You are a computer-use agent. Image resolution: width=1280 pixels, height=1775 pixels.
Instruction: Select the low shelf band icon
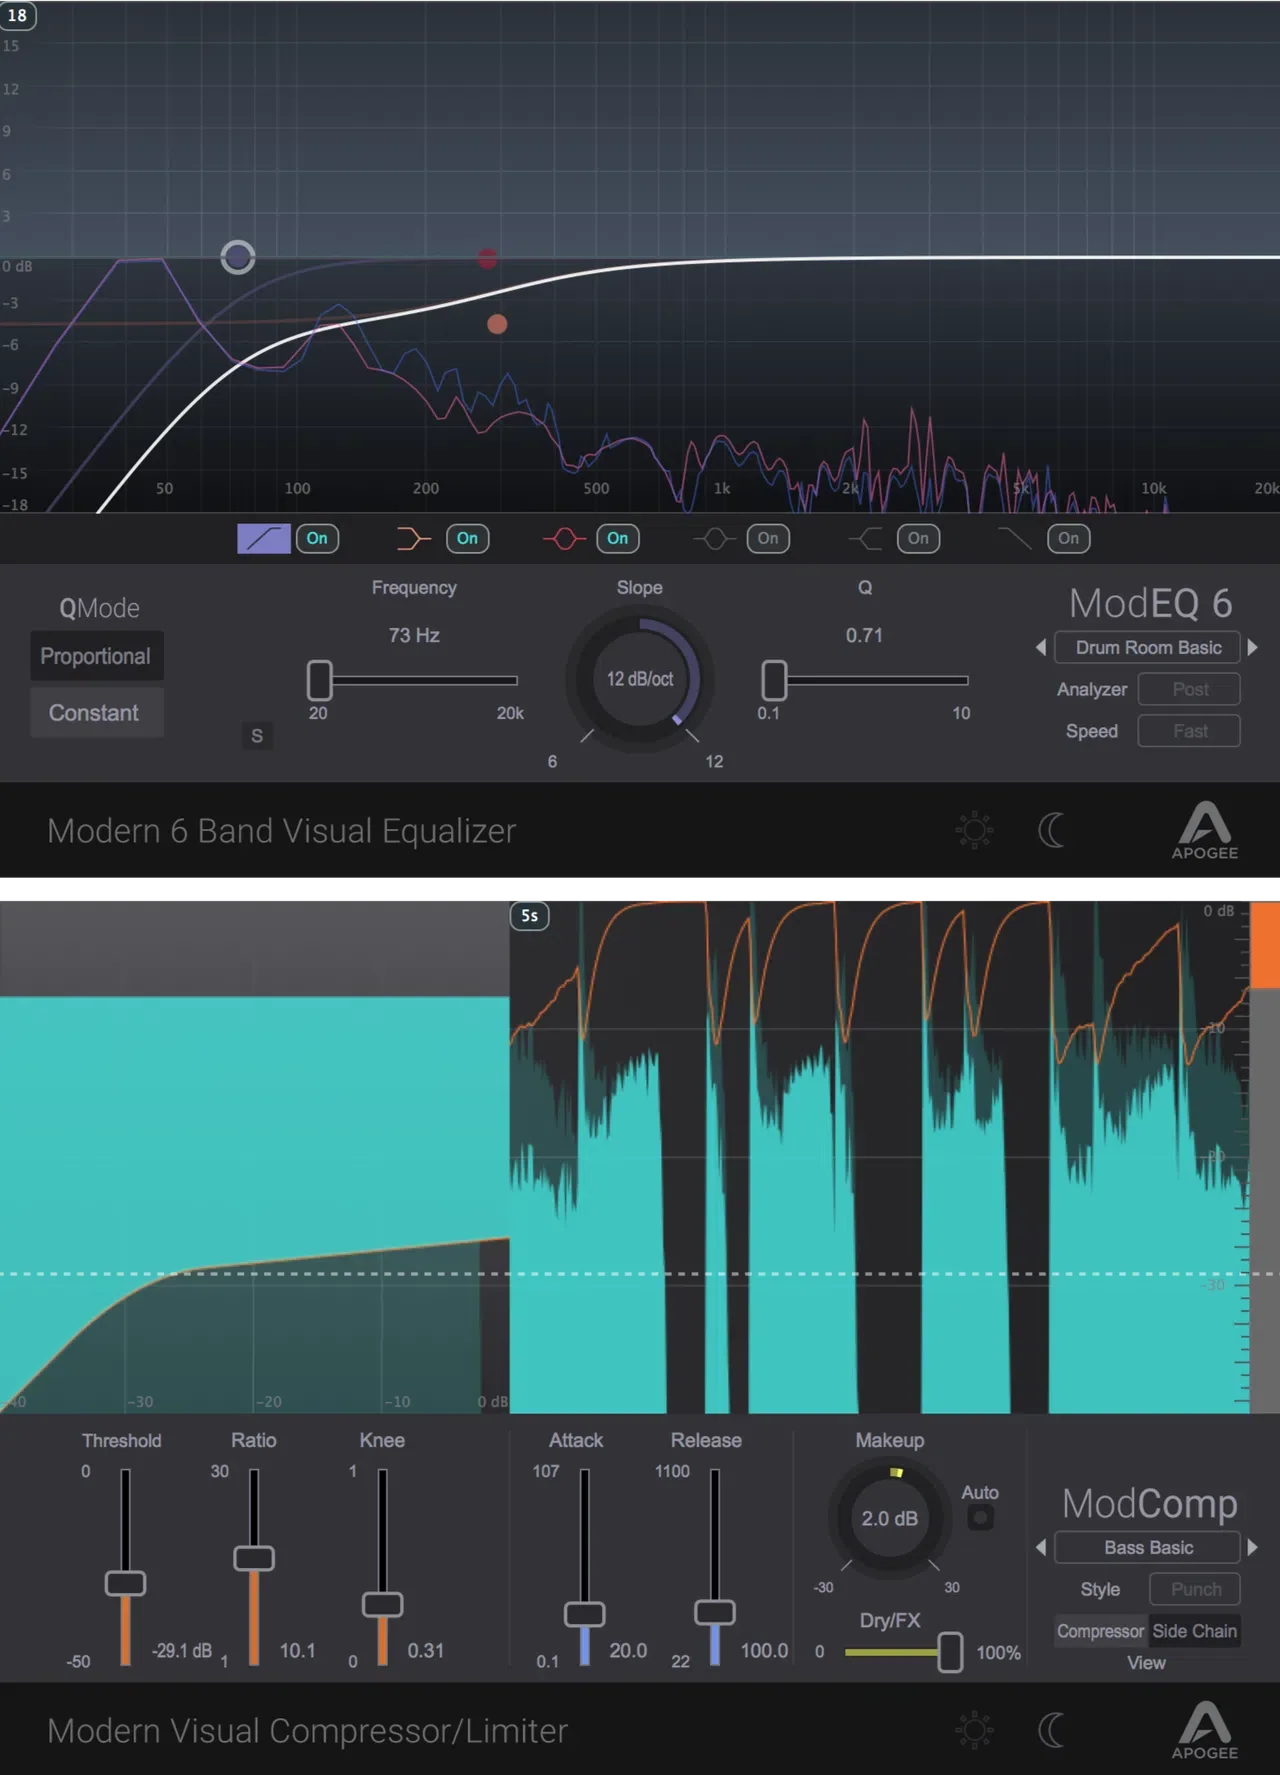pyautogui.click(x=413, y=539)
